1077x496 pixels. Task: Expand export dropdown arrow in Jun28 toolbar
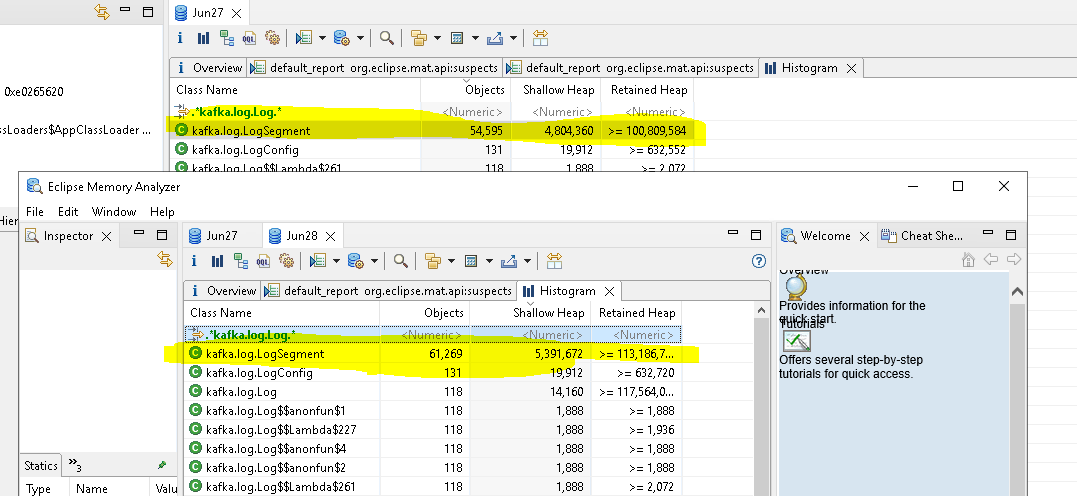(x=528, y=261)
